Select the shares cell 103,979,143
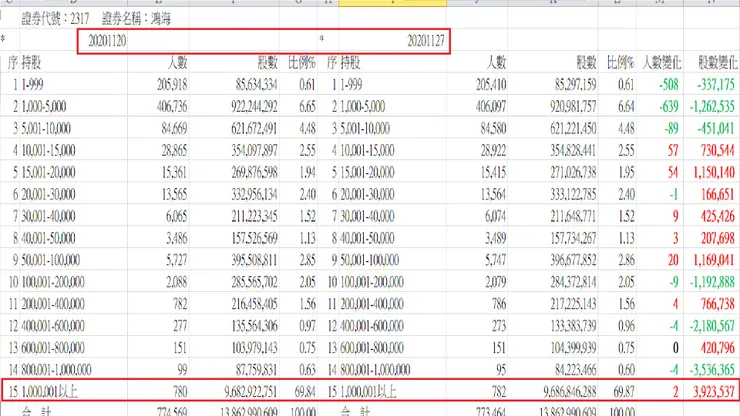 pyautogui.click(x=254, y=348)
